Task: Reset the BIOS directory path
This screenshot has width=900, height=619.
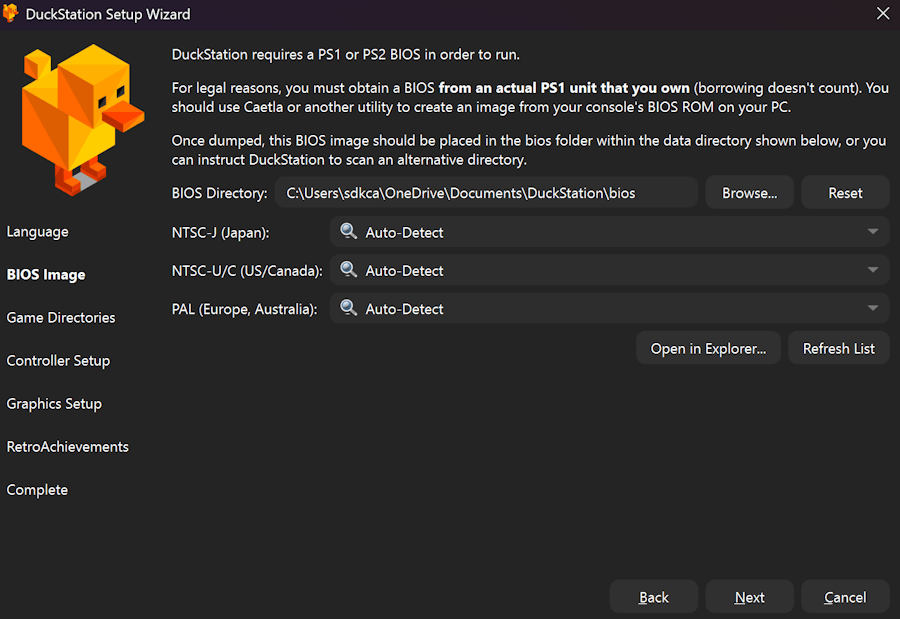Action: click(x=845, y=193)
